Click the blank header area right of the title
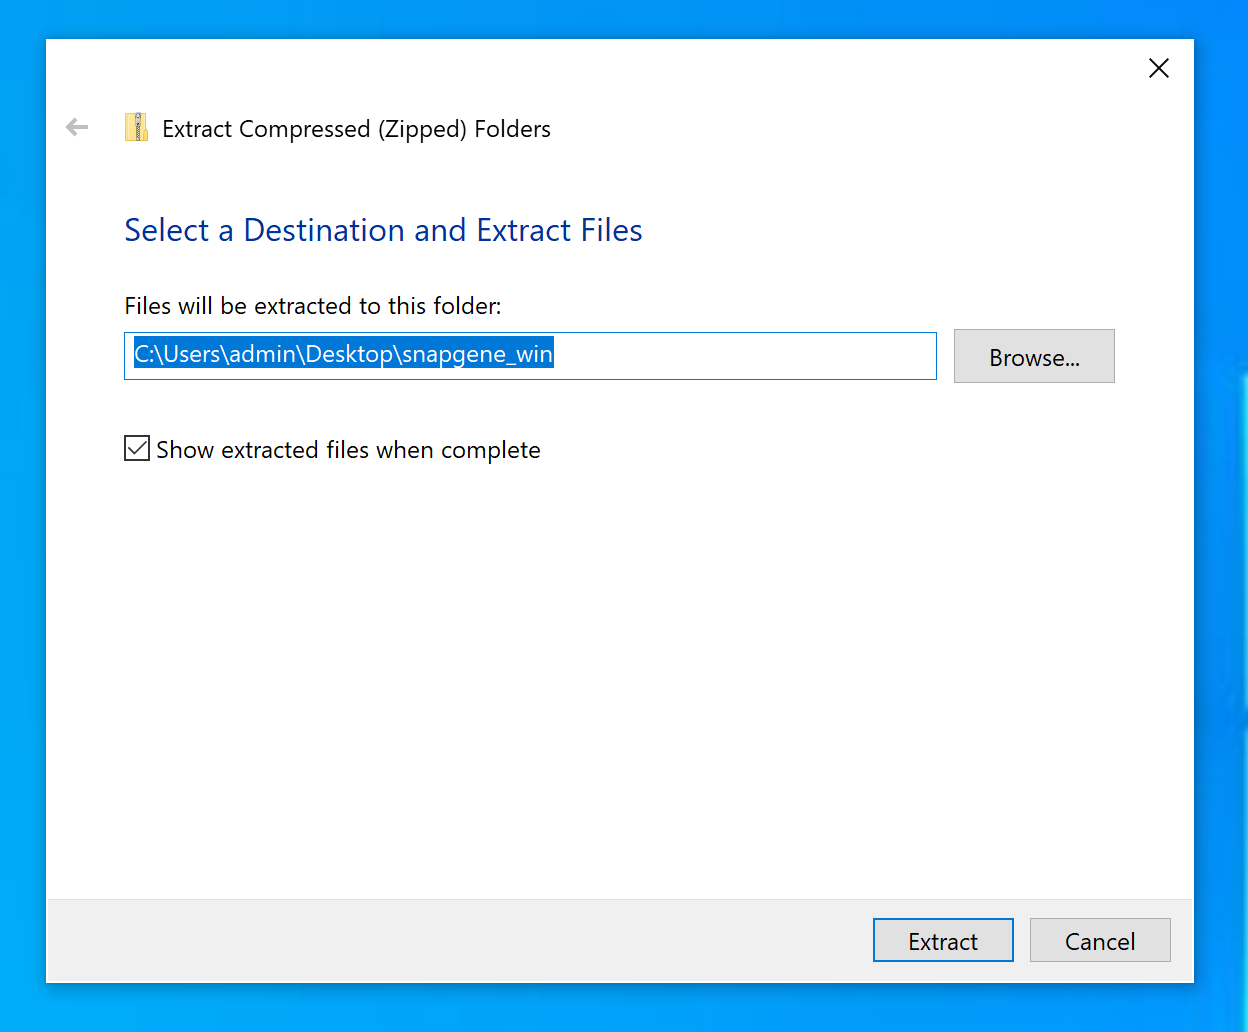This screenshot has width=1248, height=1032. coord(850,129)
